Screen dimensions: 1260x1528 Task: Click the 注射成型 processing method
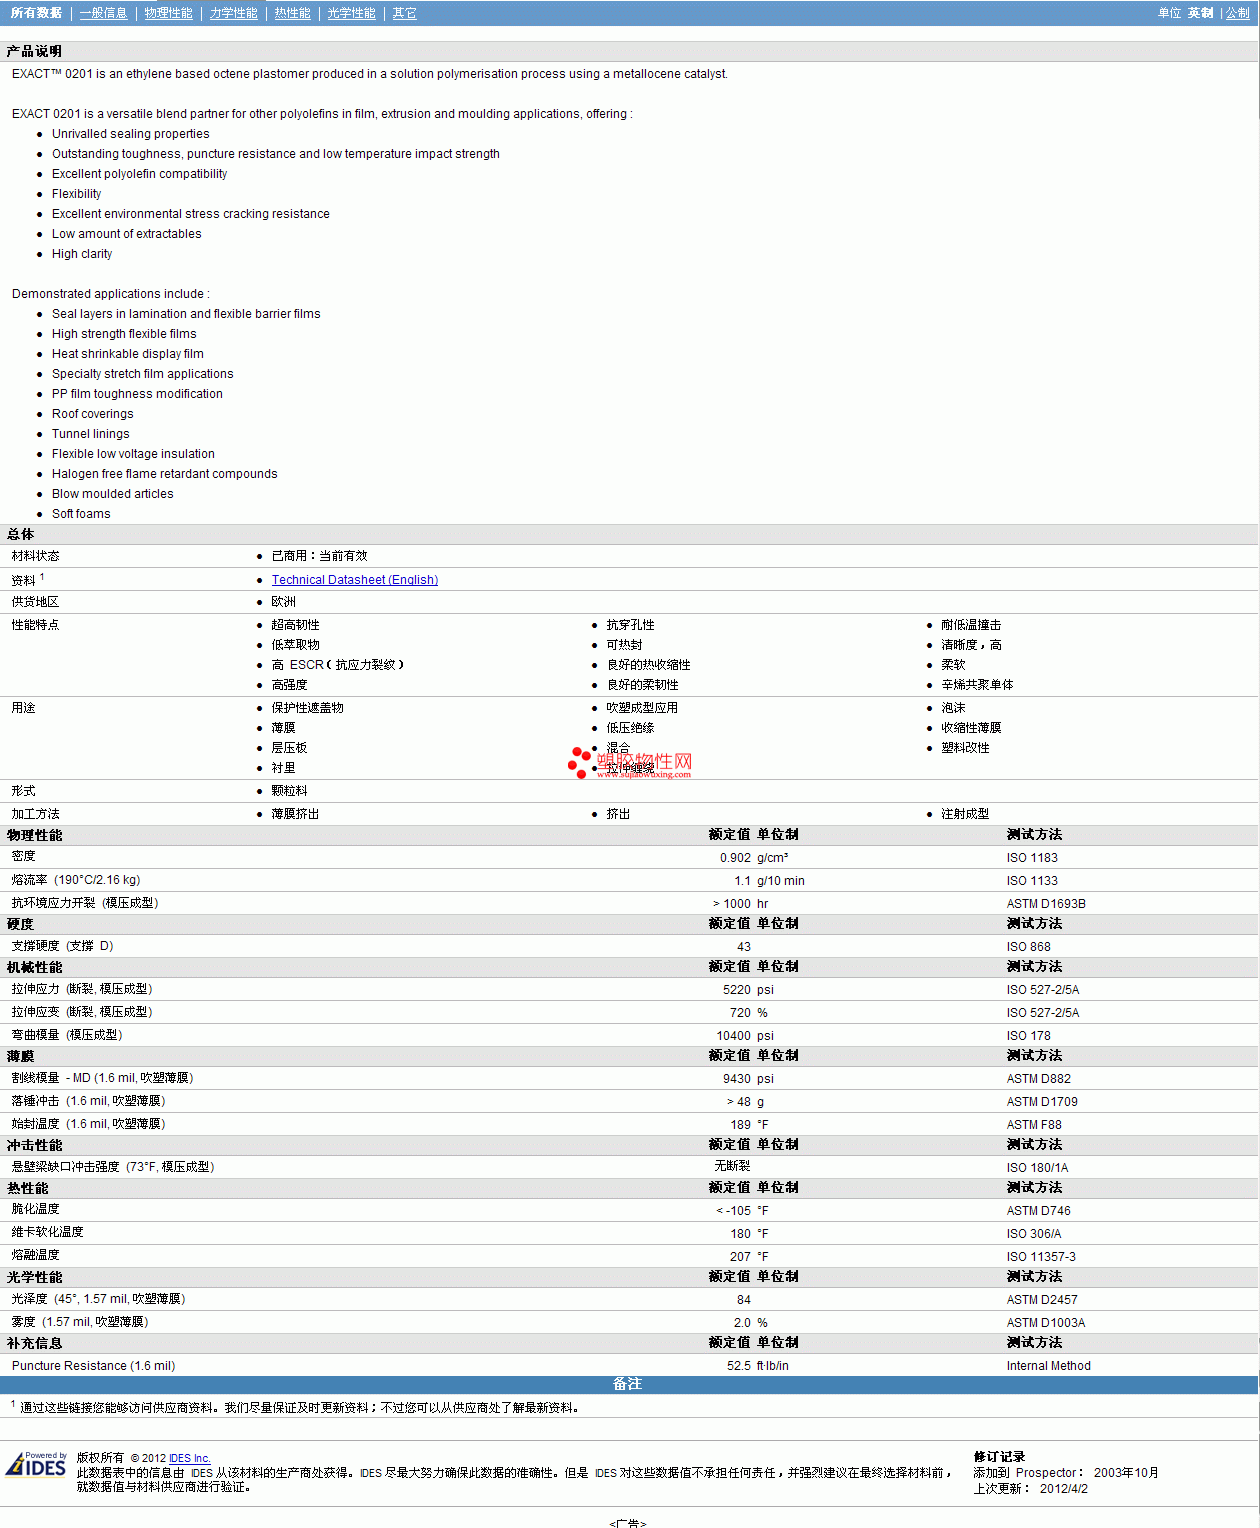965,814
